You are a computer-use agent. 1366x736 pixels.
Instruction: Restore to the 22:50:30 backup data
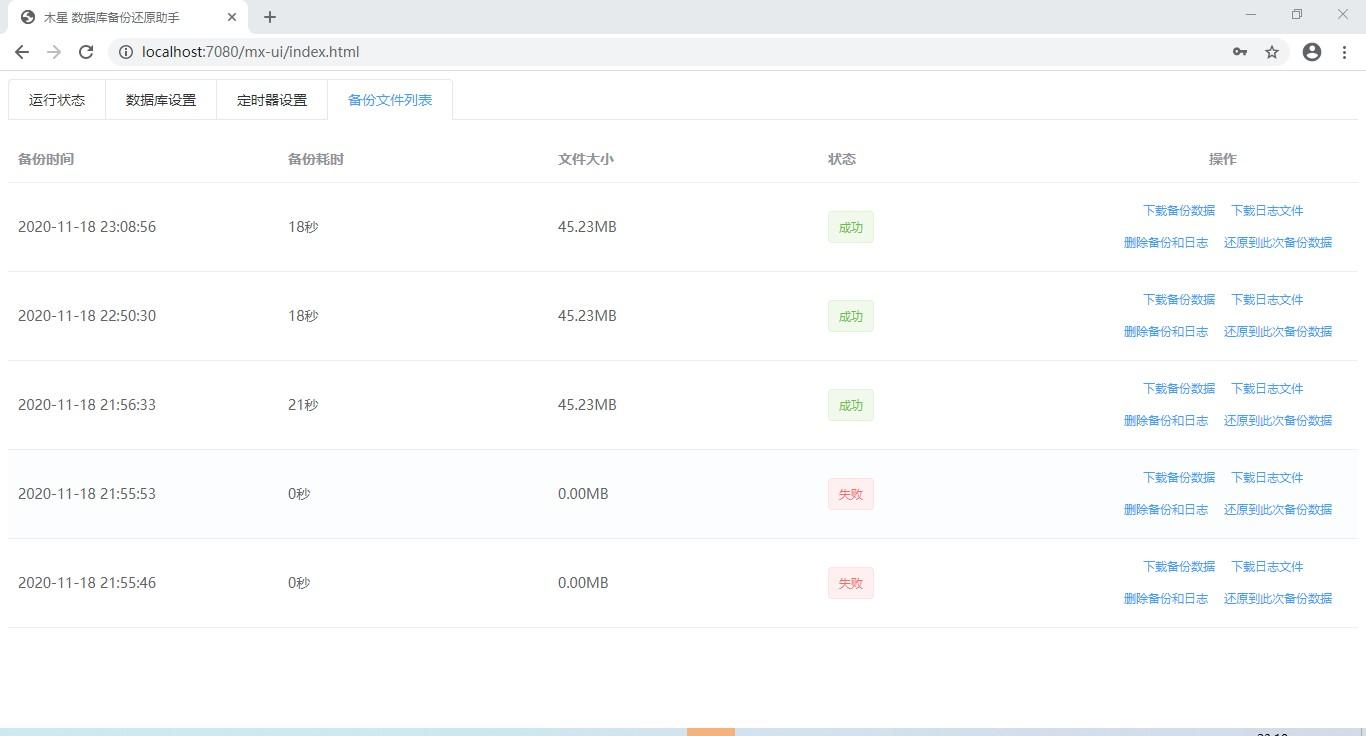click(x=1278, y=332)
